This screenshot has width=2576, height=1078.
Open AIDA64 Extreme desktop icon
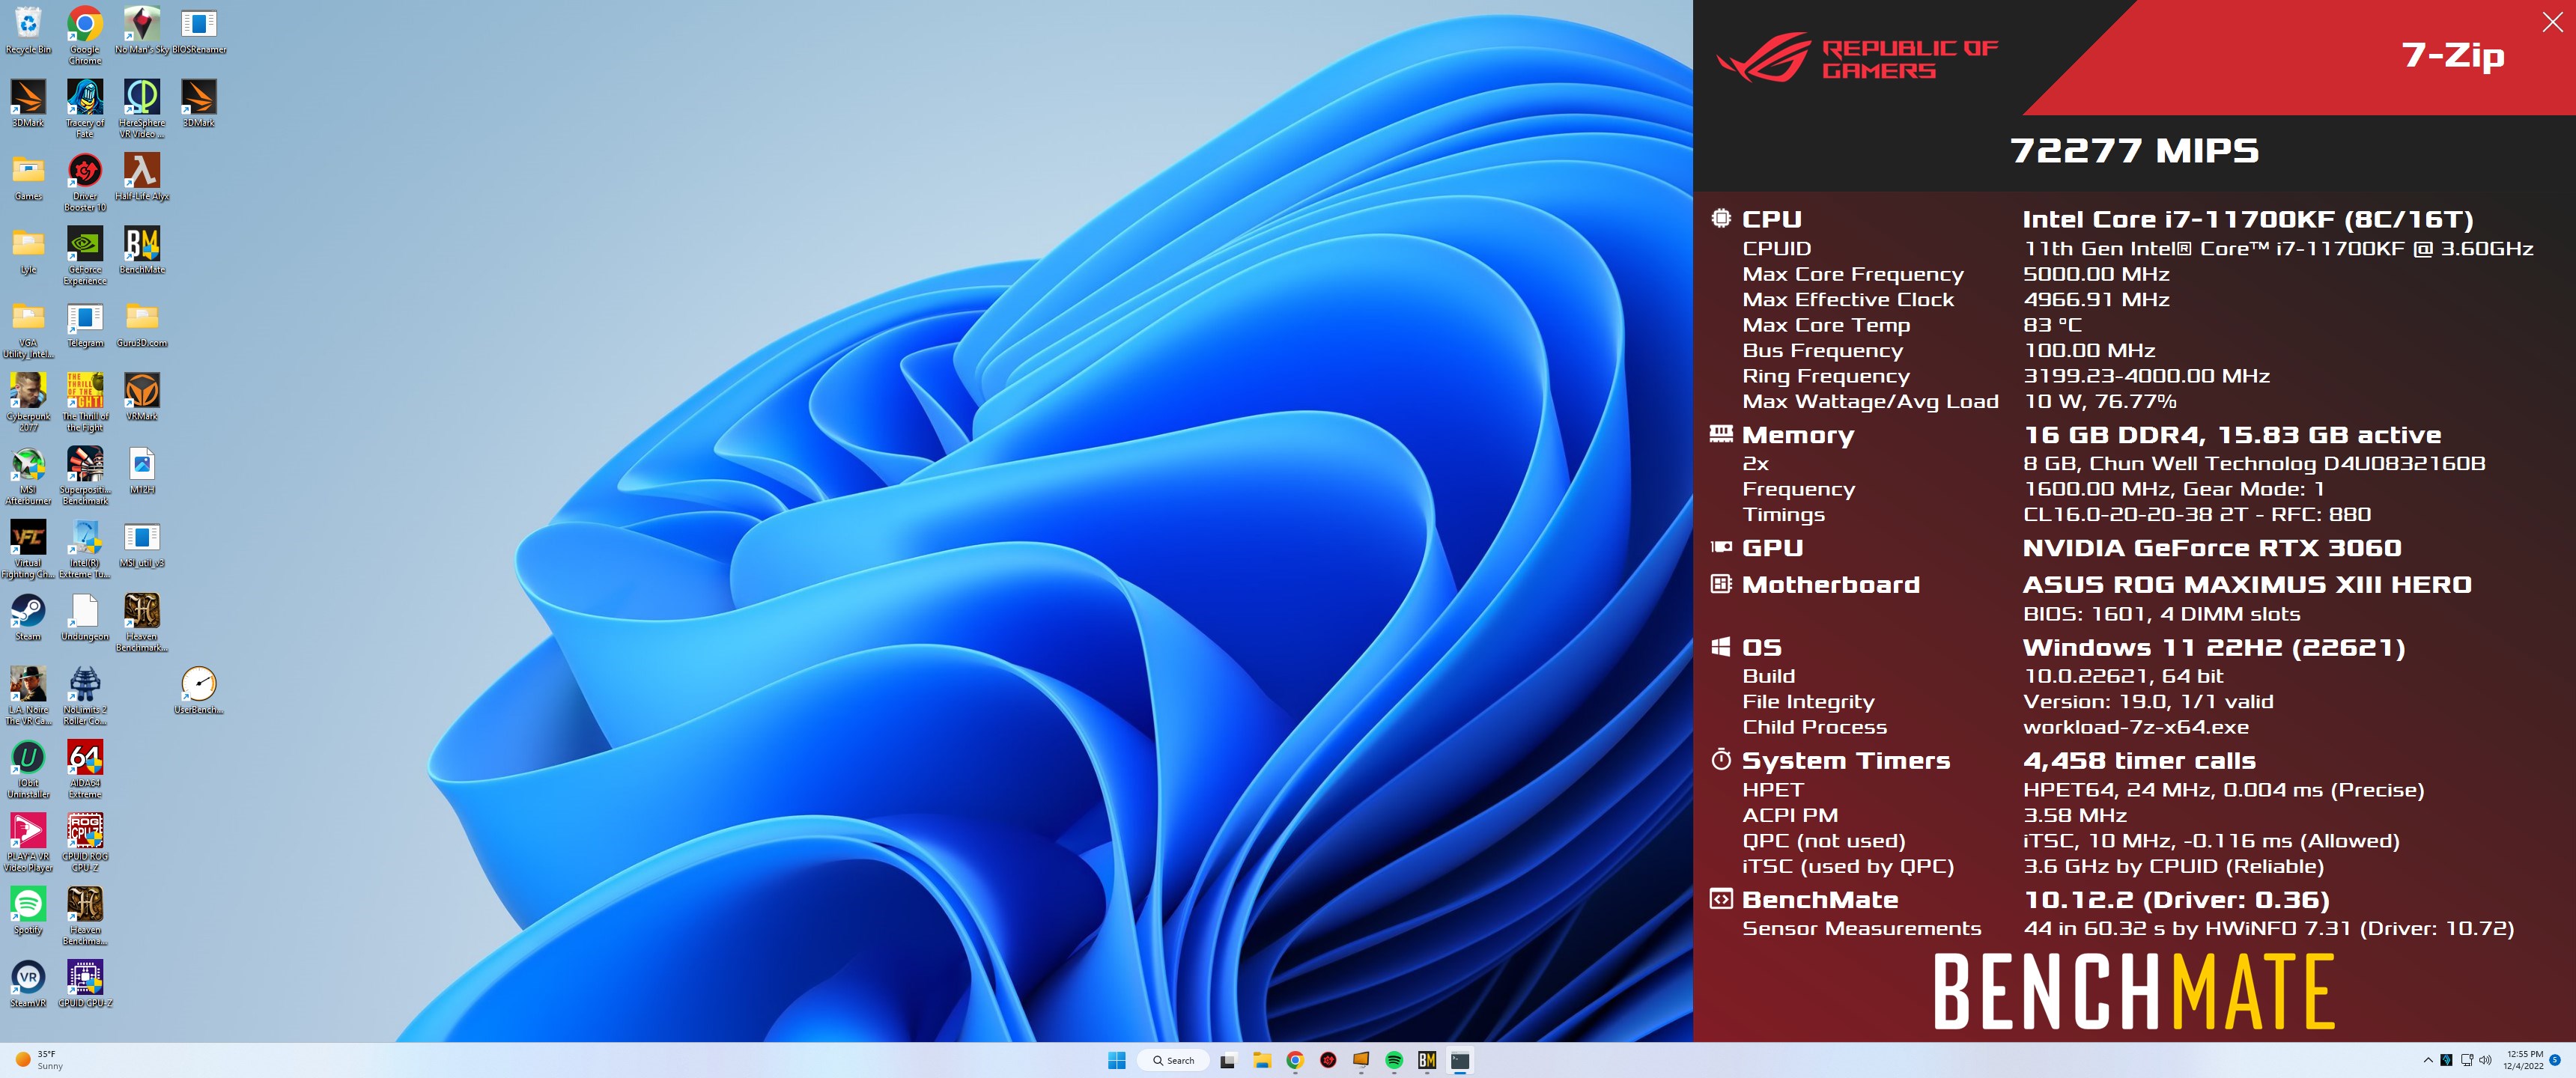[x=85, y=768]
